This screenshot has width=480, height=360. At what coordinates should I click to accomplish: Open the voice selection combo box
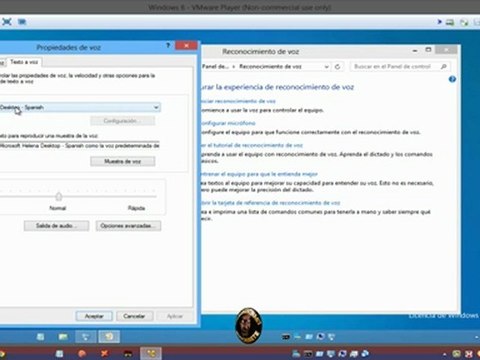(x=79, y=107)
